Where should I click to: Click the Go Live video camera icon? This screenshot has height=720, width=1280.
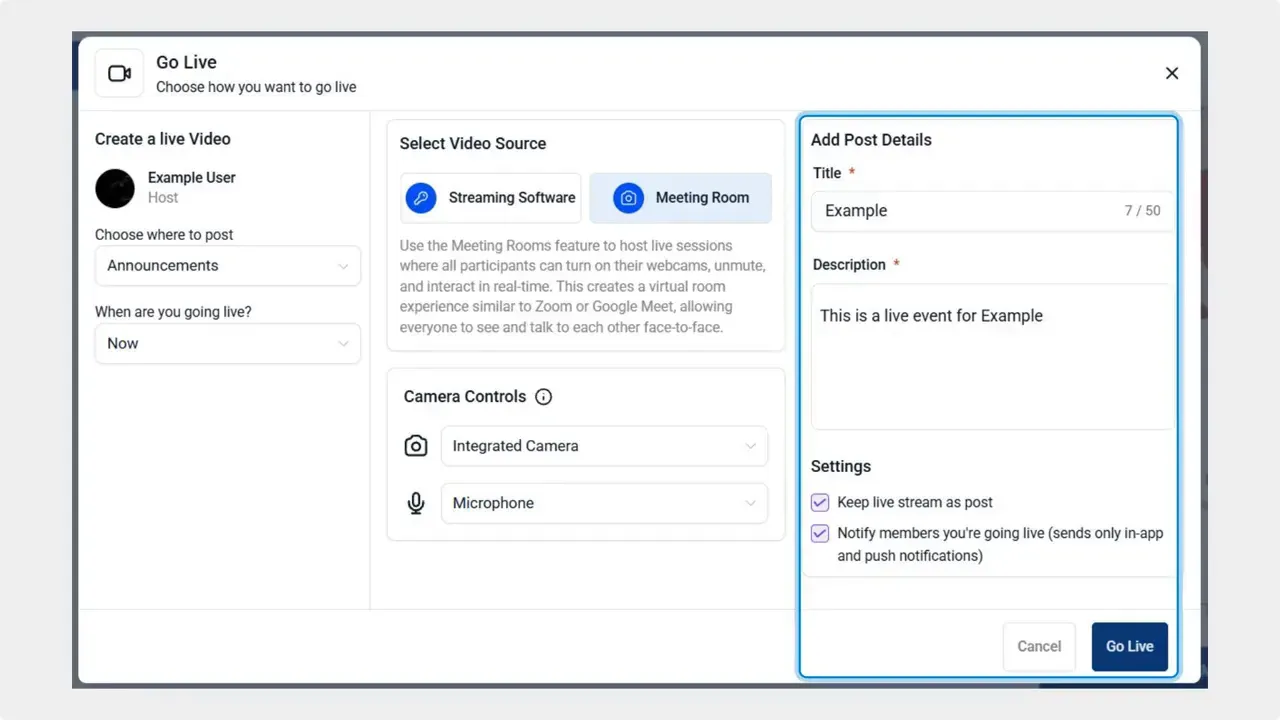pos(119,72)
